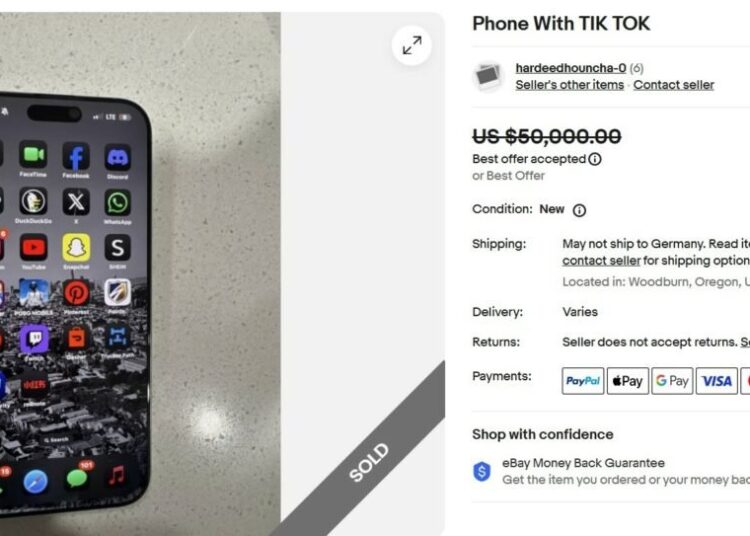The image size is (750, 536).
Task: Open the seller's profile avatar image
Action: [488, 77]
